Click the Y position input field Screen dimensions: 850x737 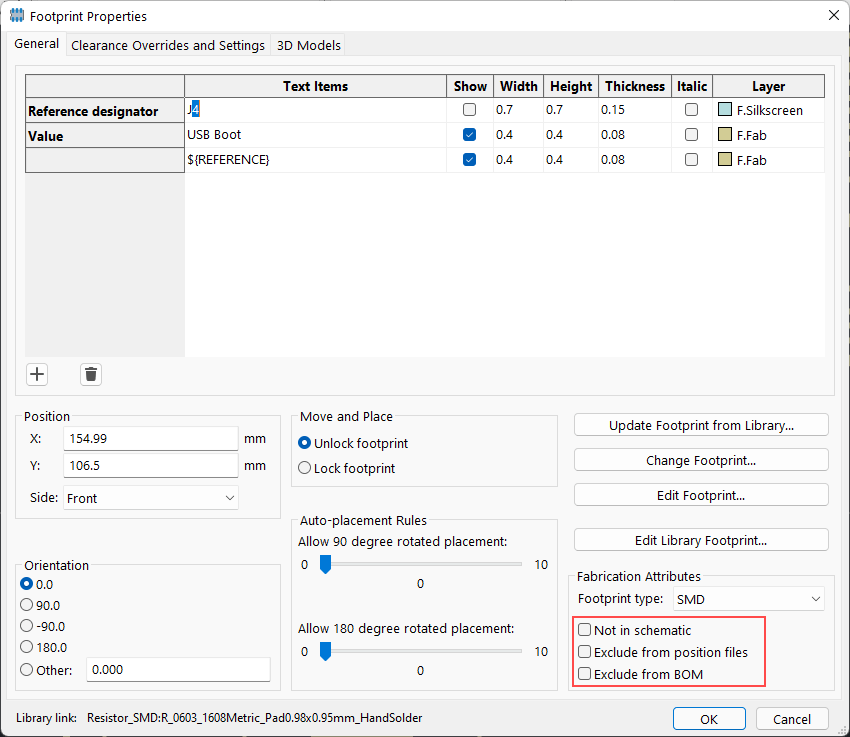tap(151, 465)
